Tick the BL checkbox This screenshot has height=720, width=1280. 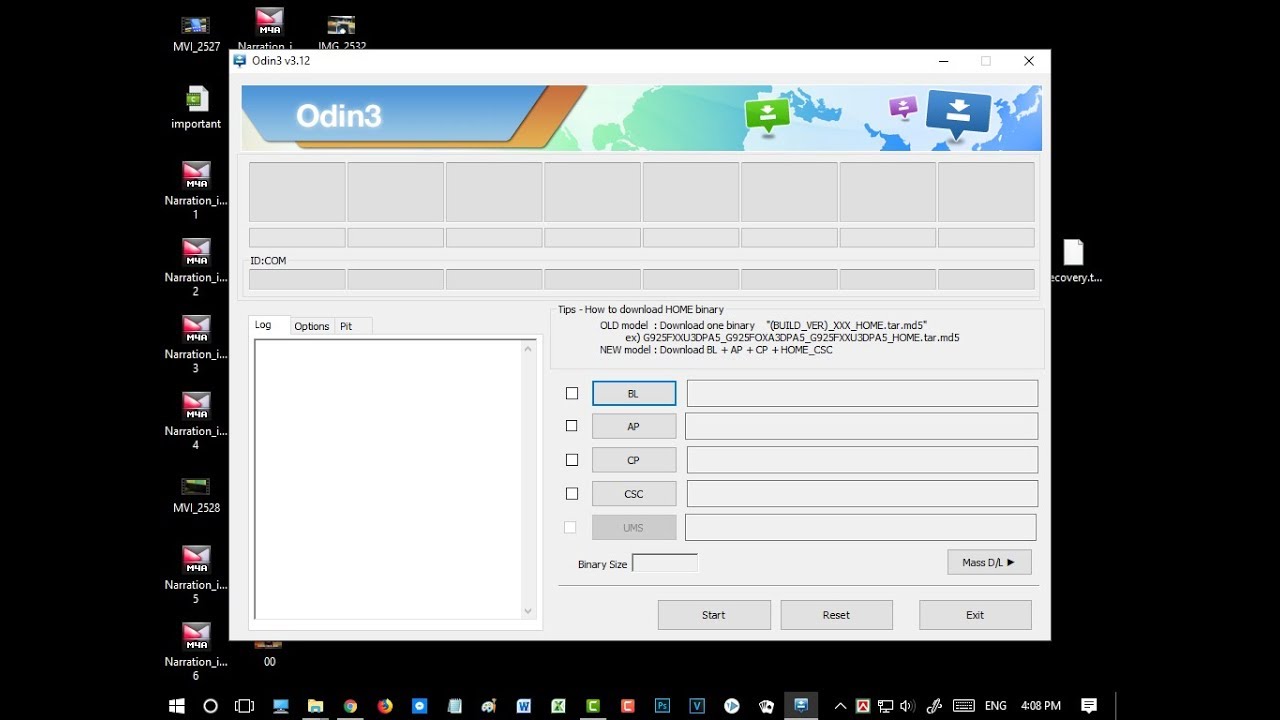point(572,393)
